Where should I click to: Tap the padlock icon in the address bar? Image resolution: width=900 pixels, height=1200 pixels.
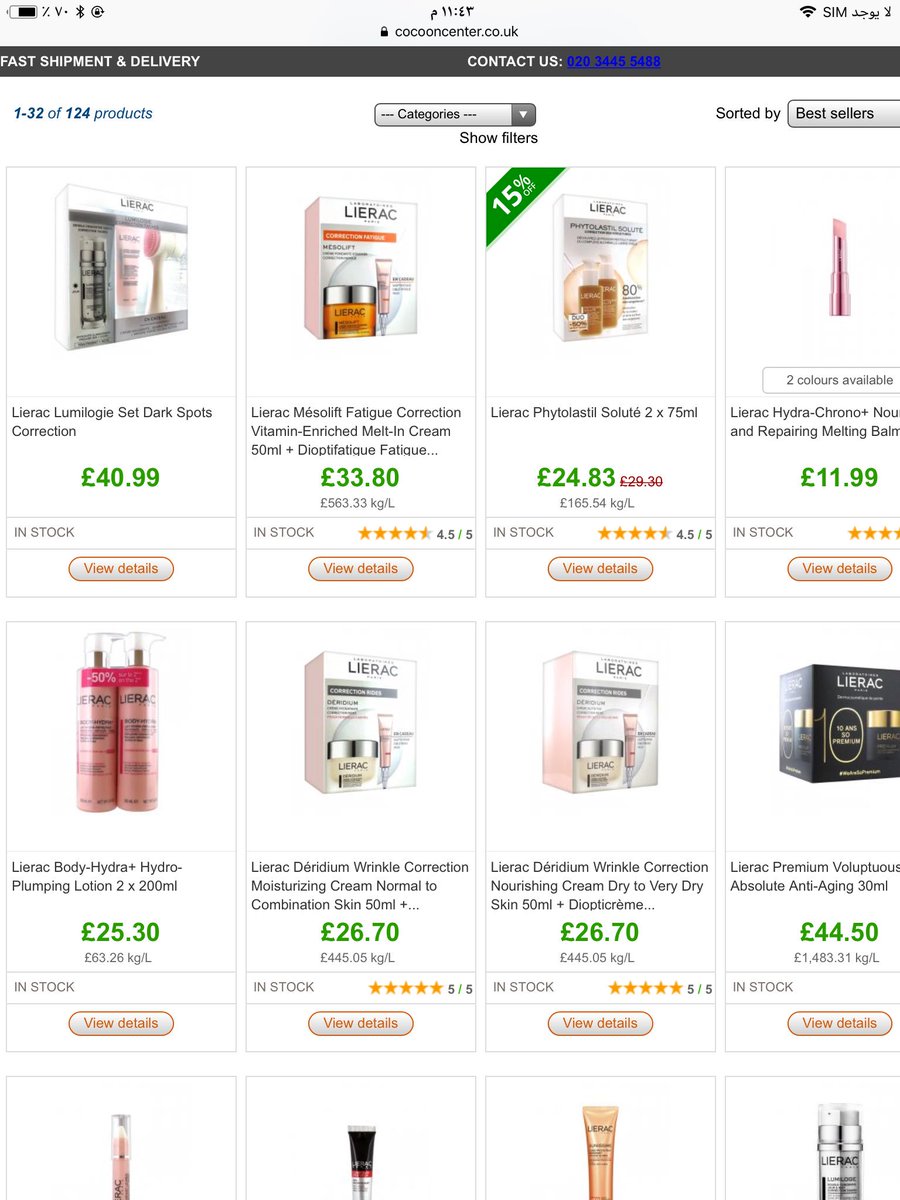pyautogui.click(x=384, y=32)
